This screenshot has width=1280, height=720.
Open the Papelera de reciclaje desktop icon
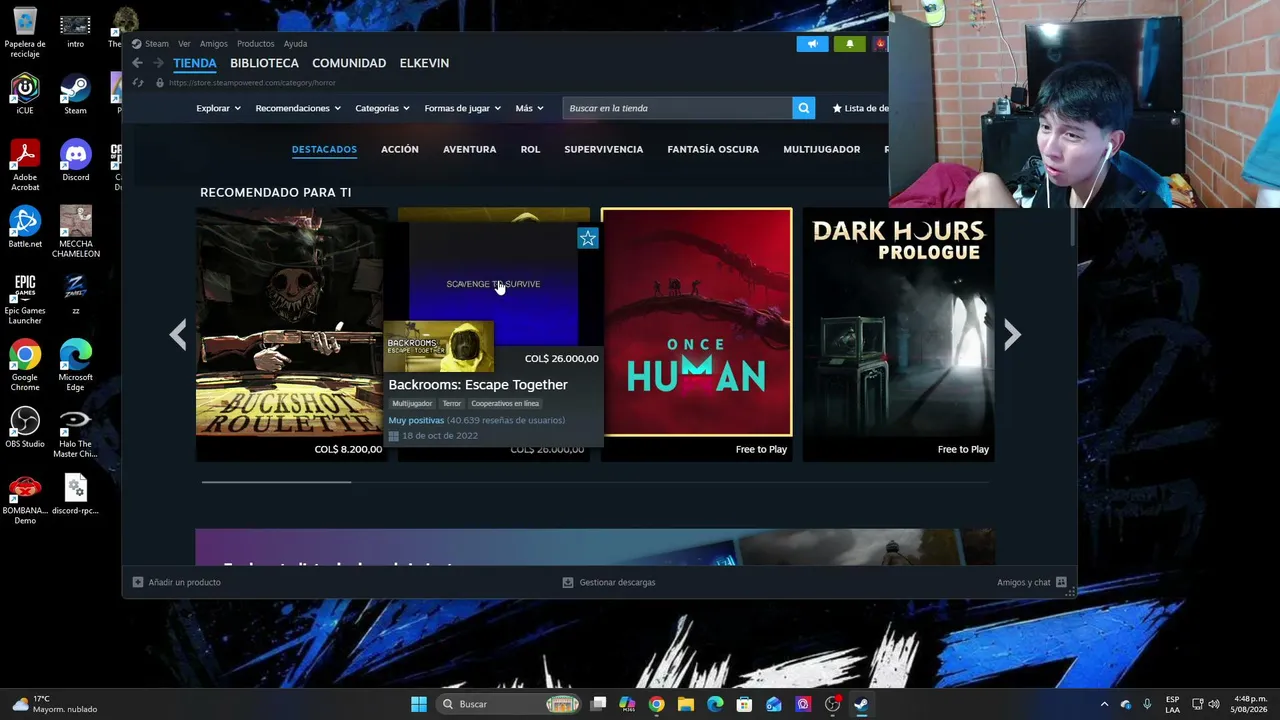pos(25,32)
